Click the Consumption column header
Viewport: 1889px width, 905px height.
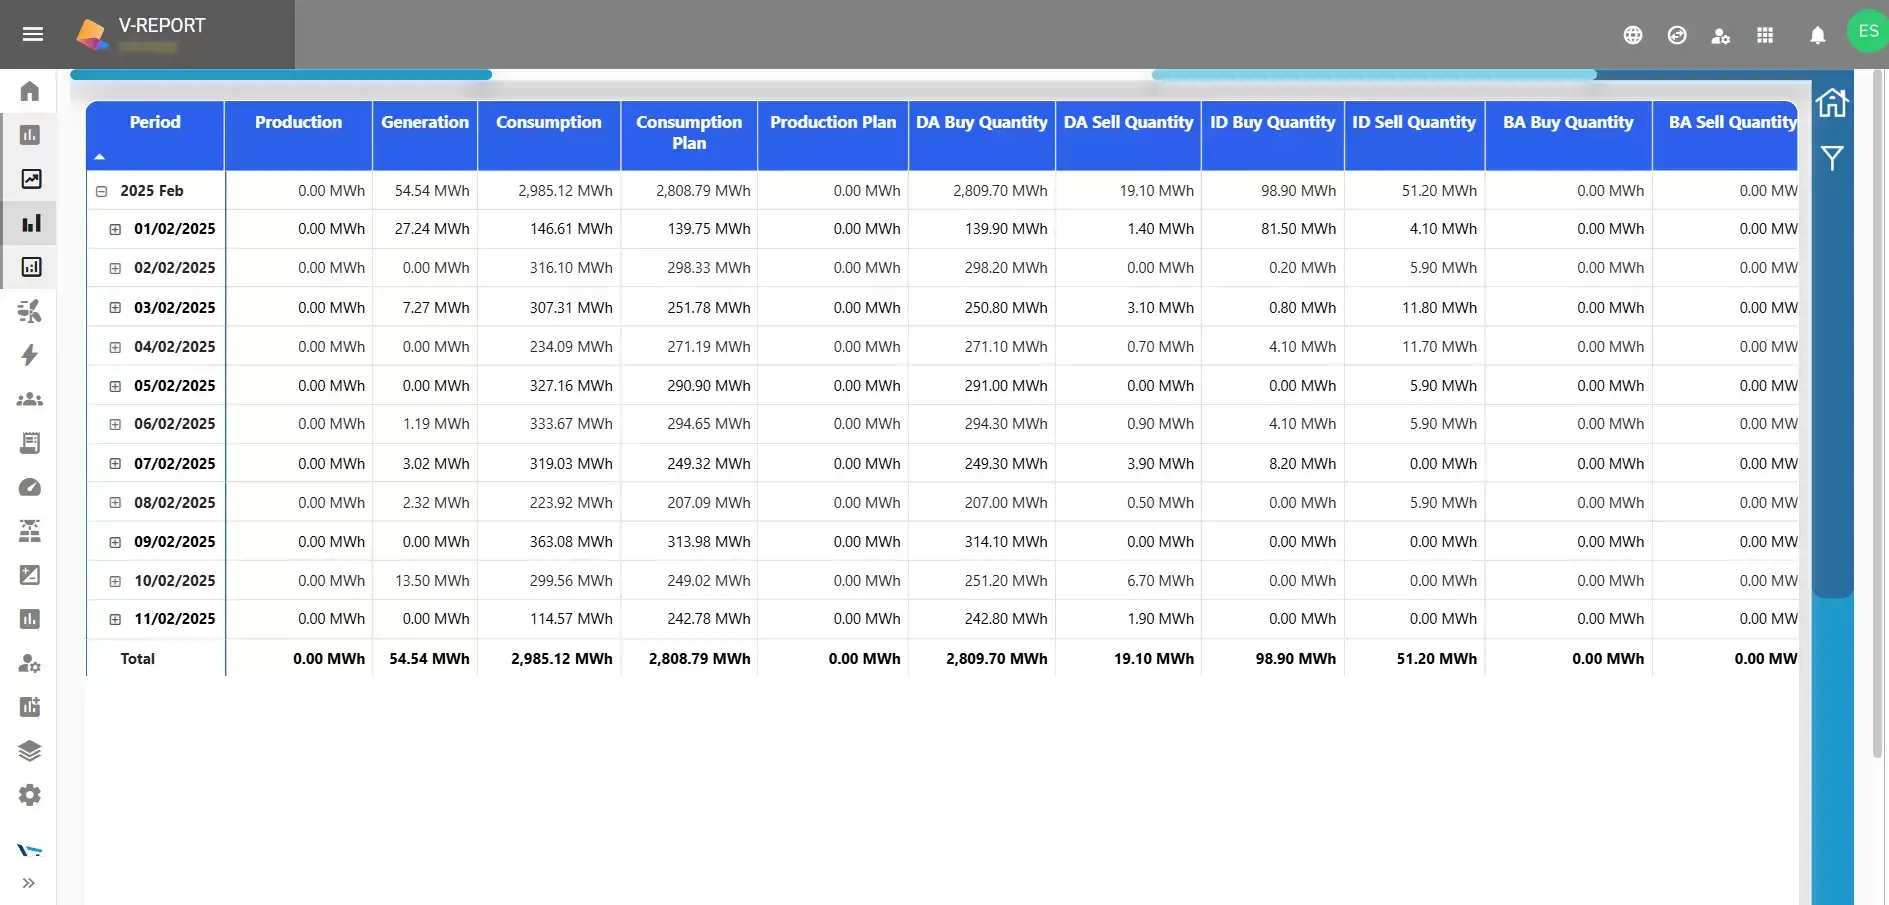coord(548,123)
